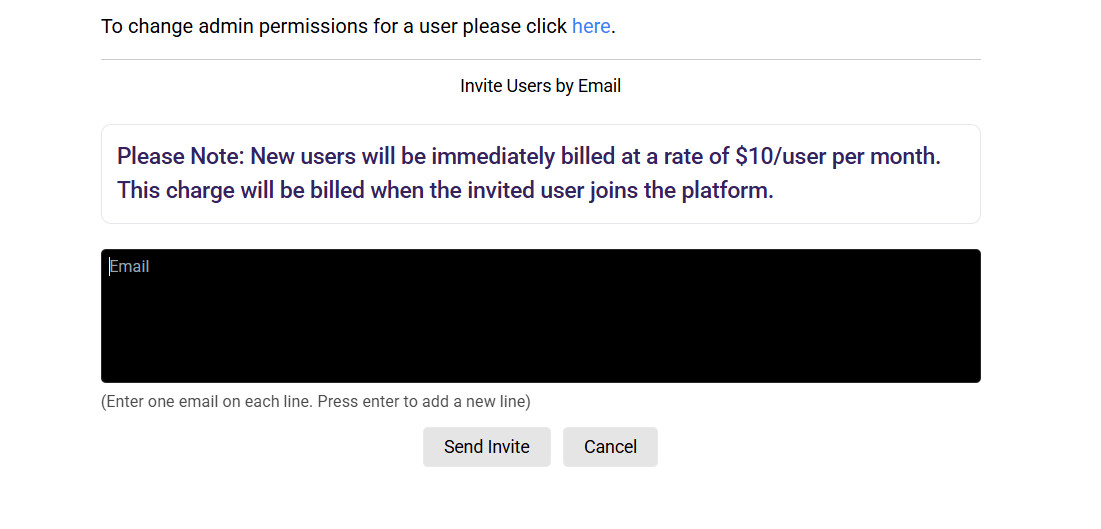The width and height of the screenshot is (1101, 529).
Task: Click the "invited user joins the platform" phrase
Action: pyautogui.click(x=620, y=190)
